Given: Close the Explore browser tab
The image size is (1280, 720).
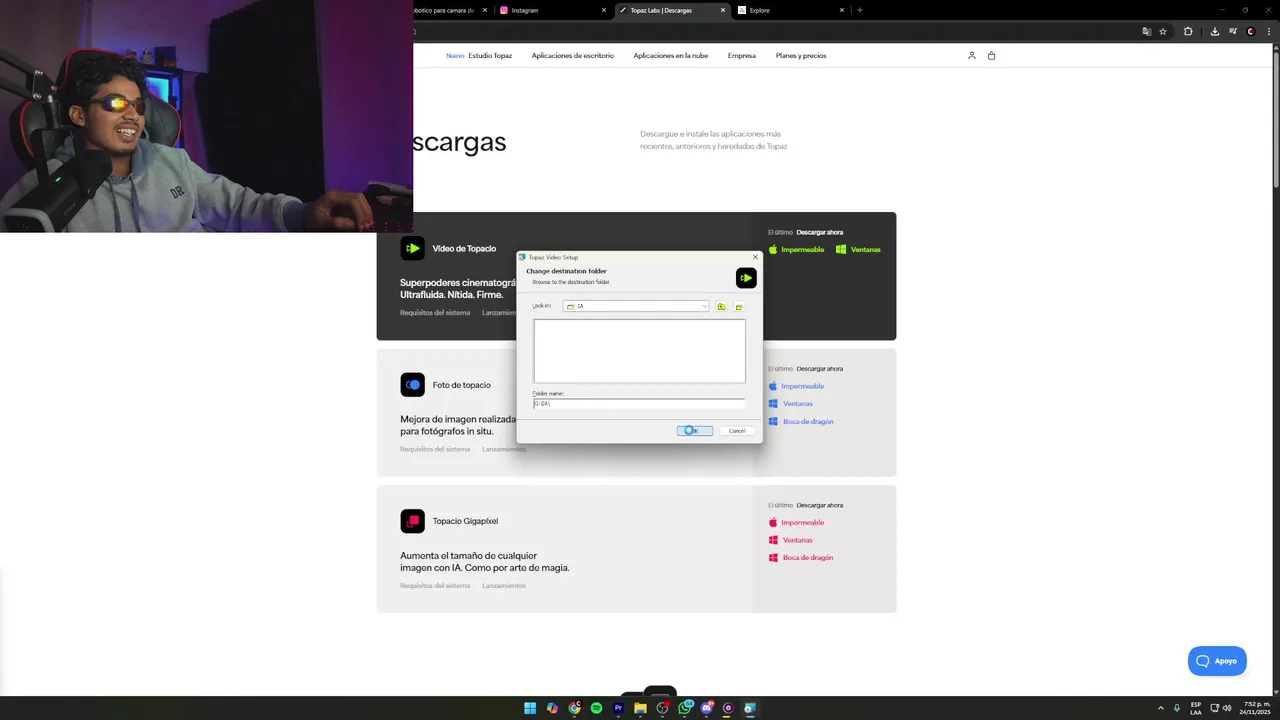Looking at the screenshot, I should [x=842, y=10].
